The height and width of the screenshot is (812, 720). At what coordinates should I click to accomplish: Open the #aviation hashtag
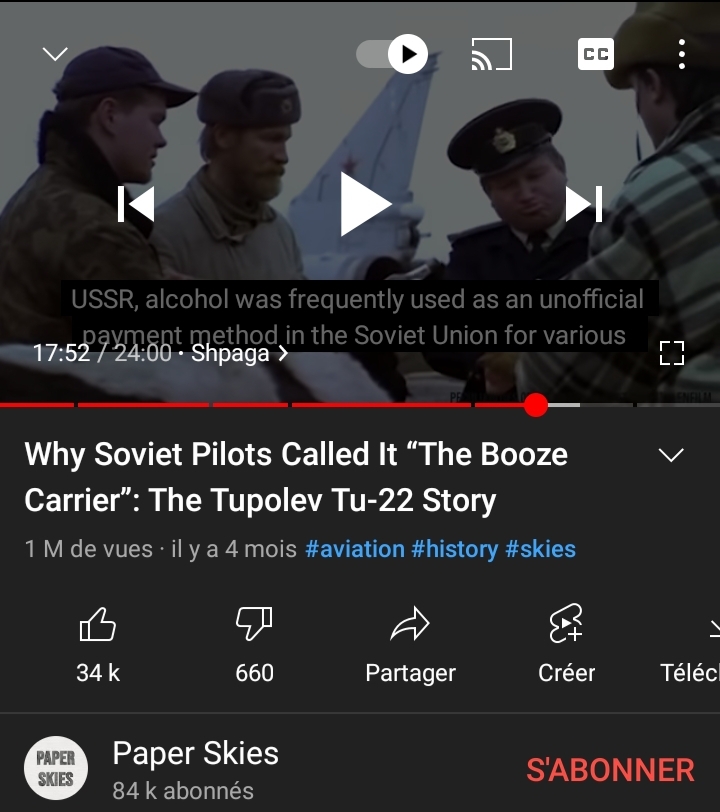pyautogui.click(x=355, y=549)
